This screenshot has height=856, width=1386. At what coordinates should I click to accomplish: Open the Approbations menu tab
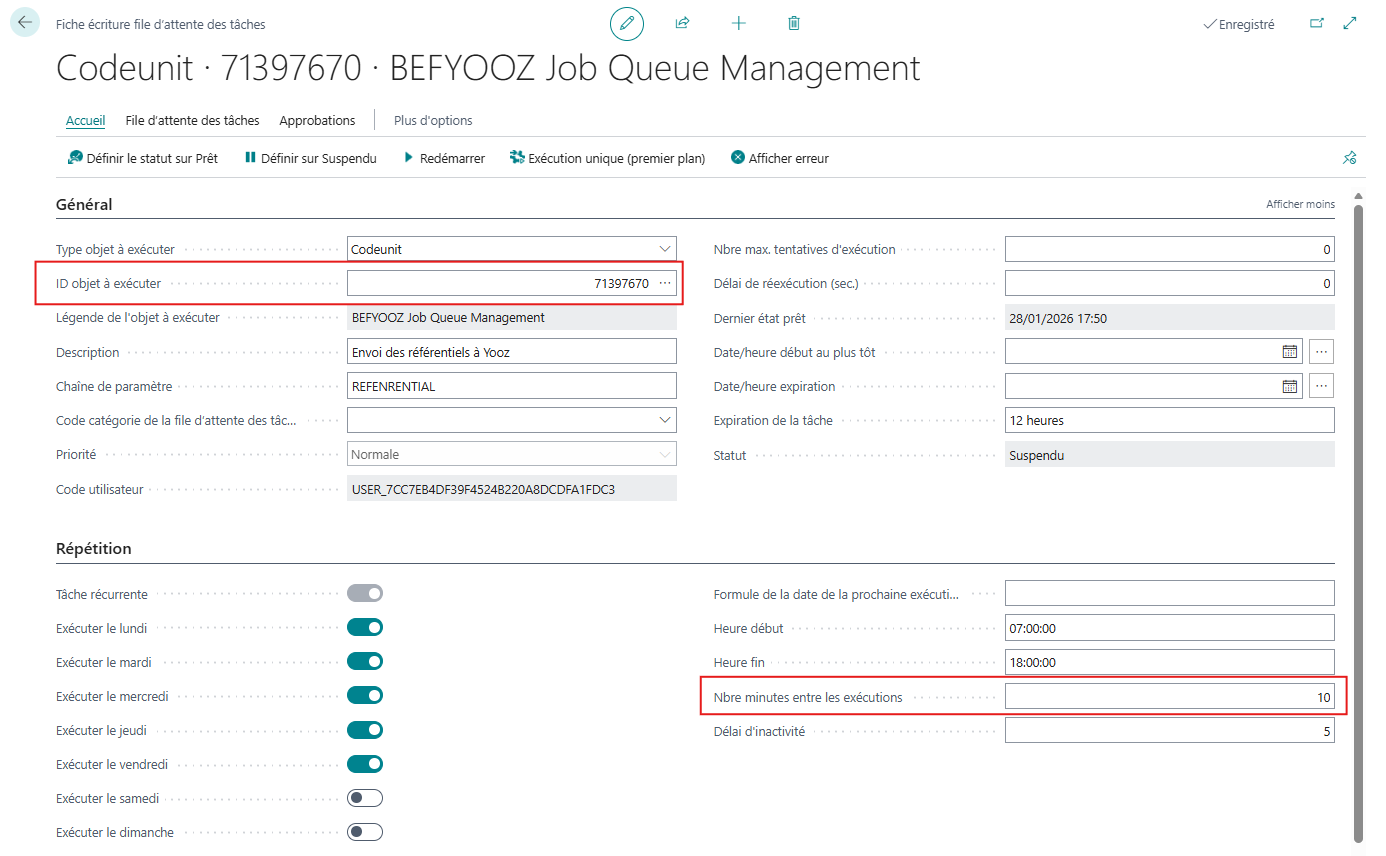[x=317, y=120]
